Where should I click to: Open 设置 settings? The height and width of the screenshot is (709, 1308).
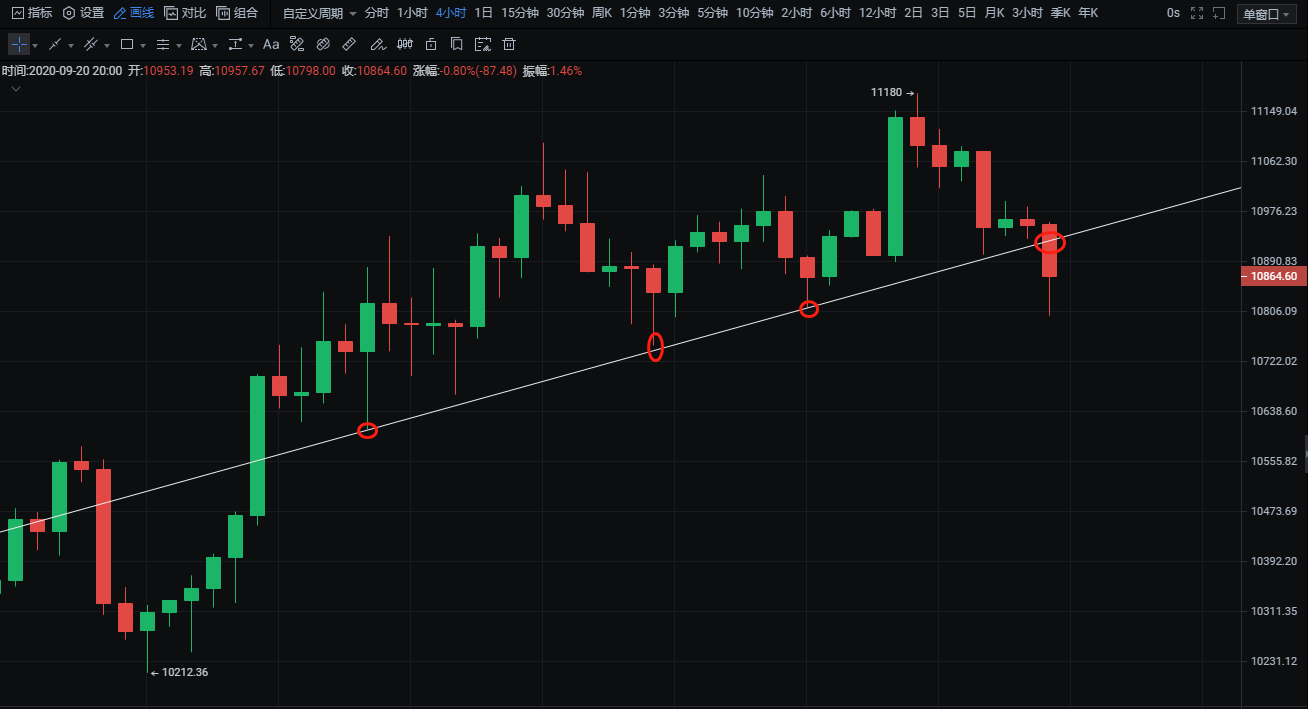(x=83, y=13)
